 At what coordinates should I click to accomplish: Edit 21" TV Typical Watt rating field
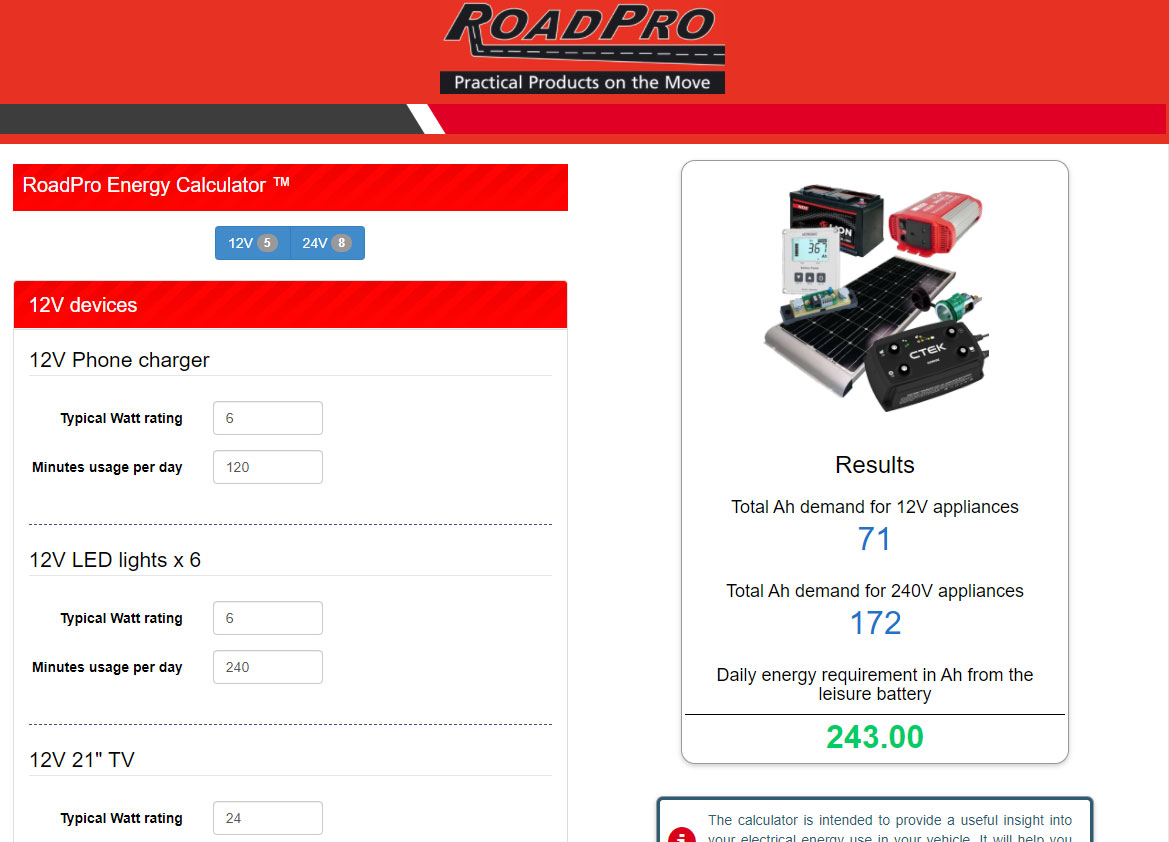(x=268, y=818)
